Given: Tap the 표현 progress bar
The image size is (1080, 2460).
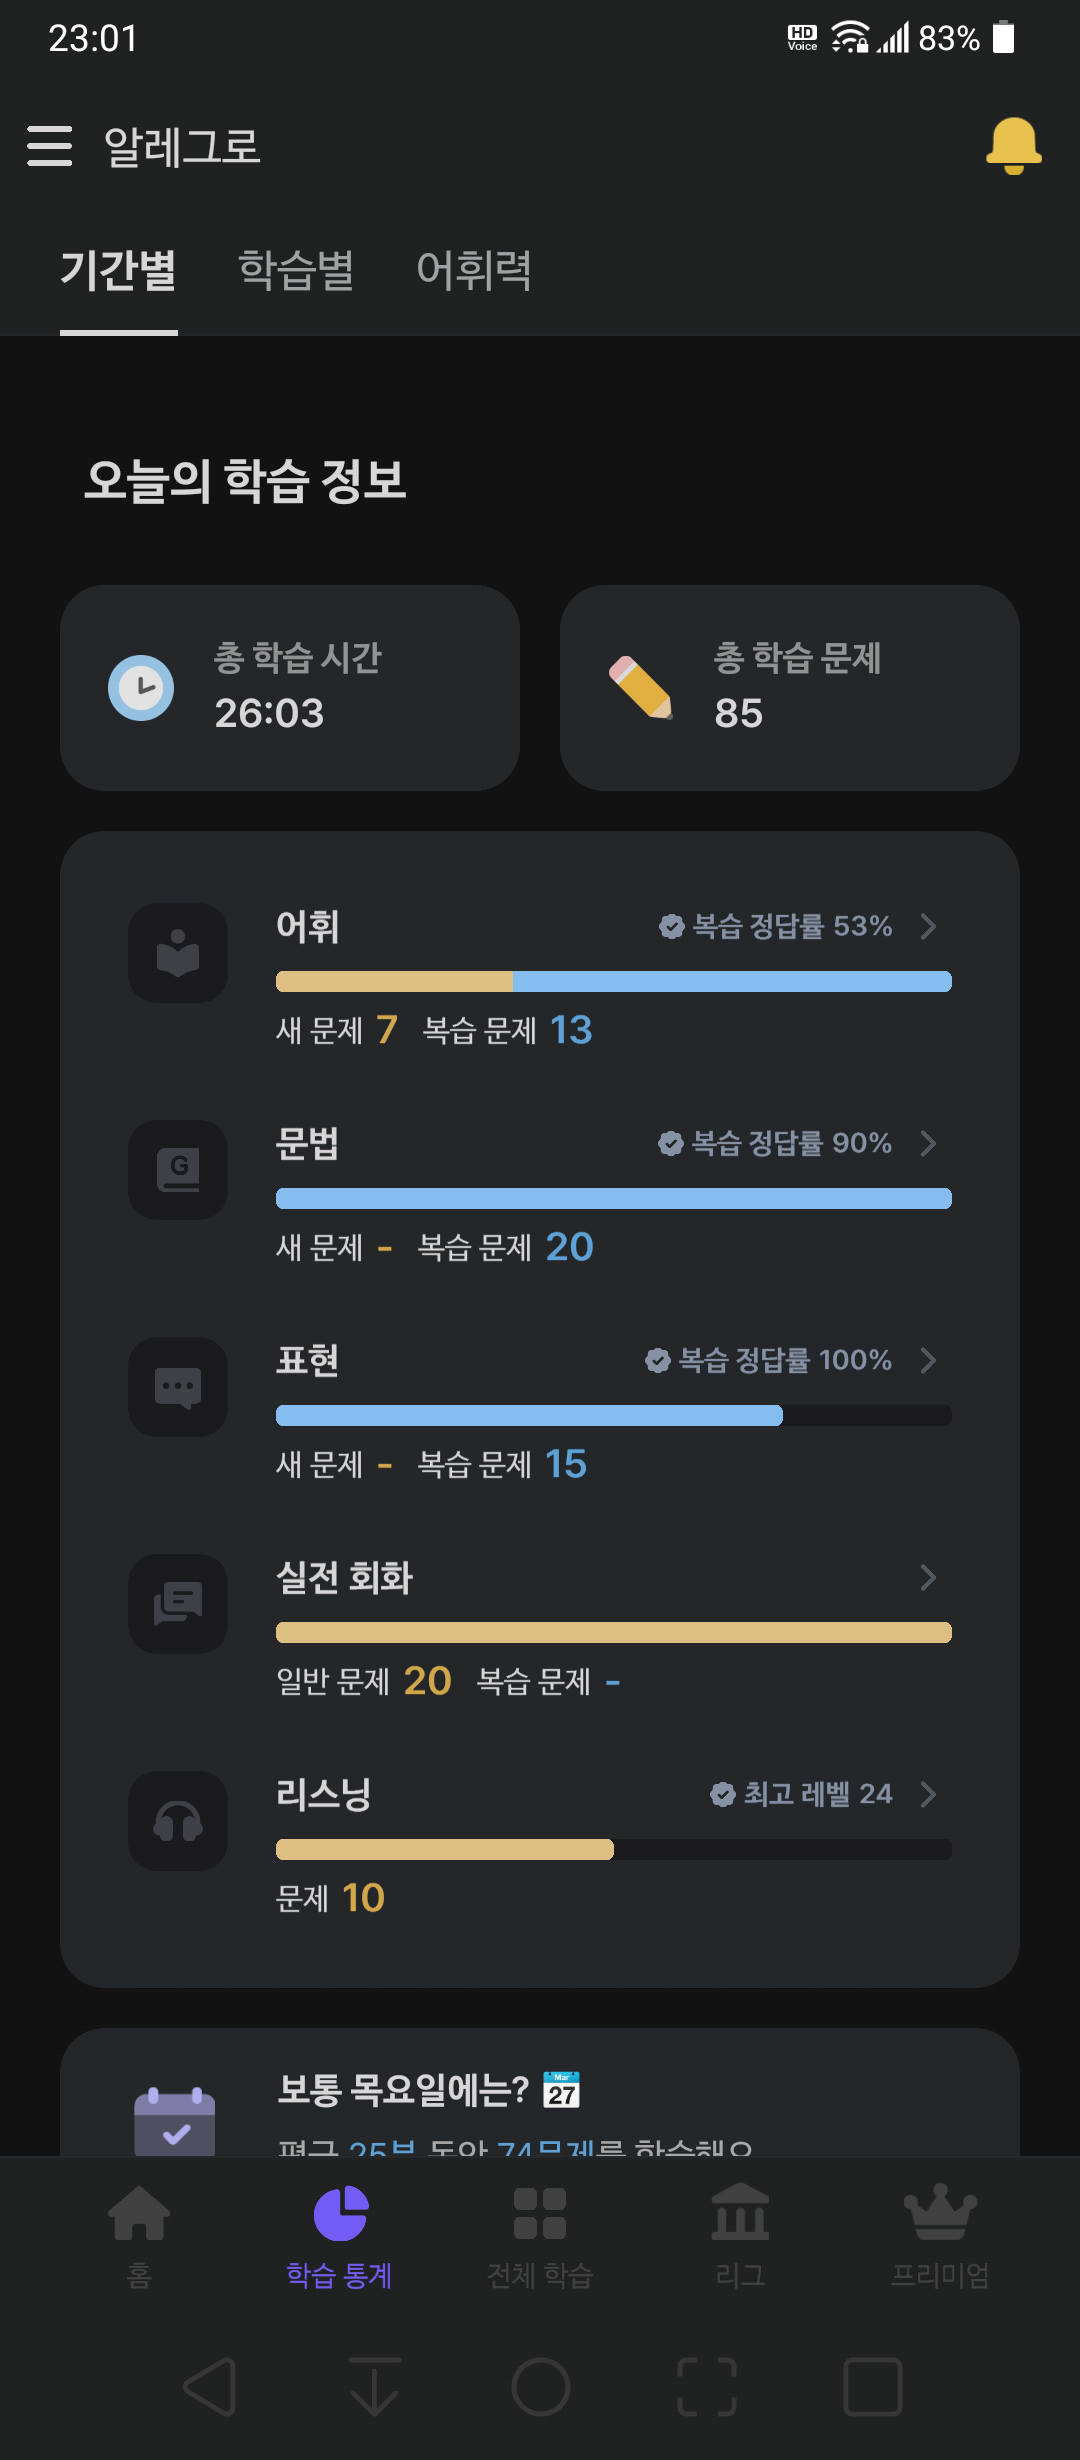Looking at the screenshot, I should tap(614, 1415).
